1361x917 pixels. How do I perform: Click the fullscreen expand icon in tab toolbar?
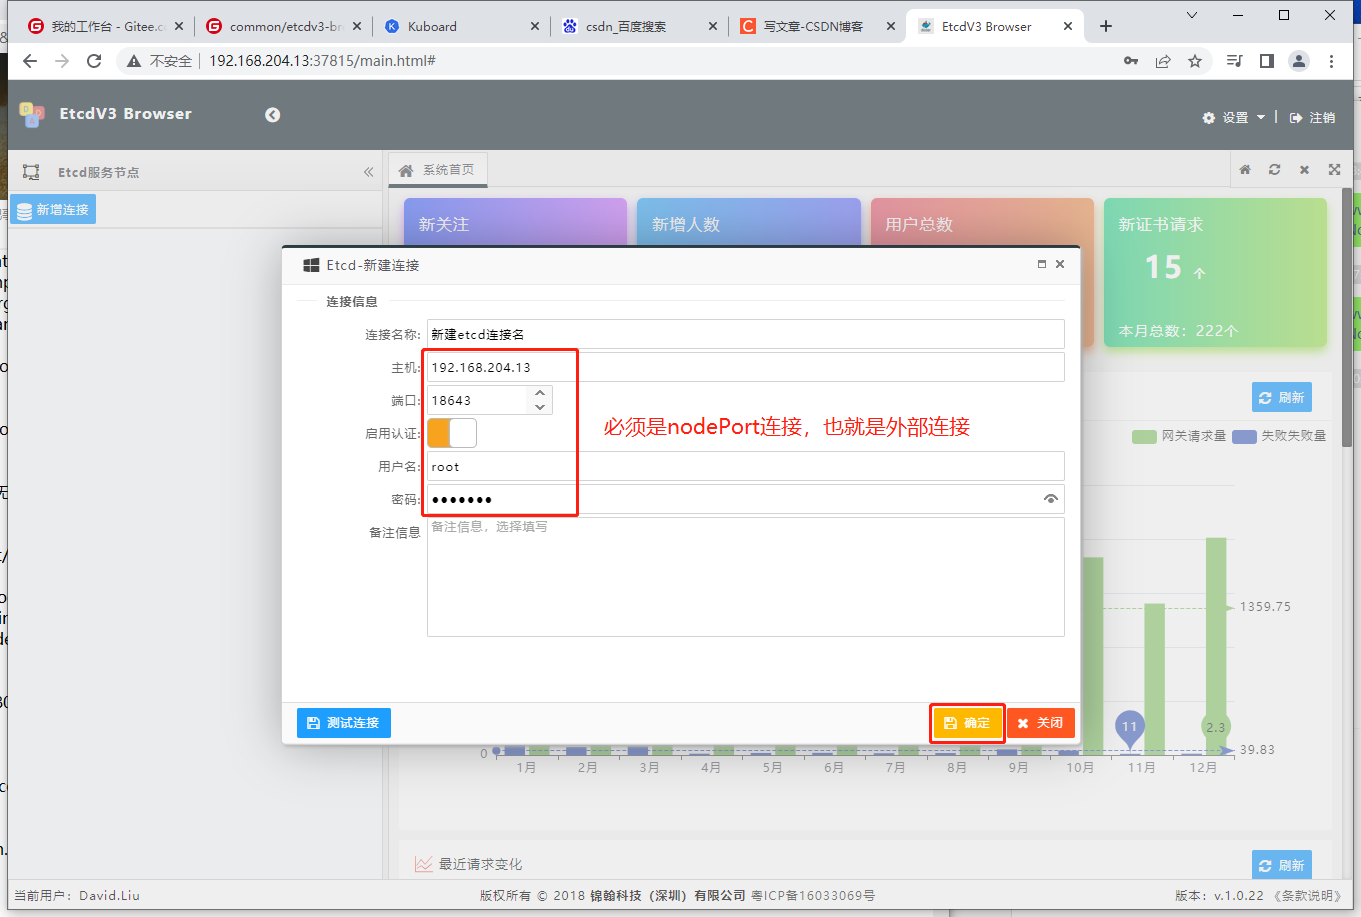point(1334,170)
